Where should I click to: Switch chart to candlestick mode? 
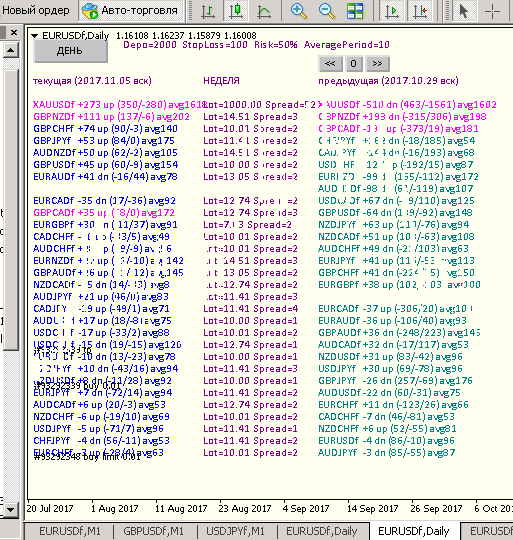click(x=236, y=11)
